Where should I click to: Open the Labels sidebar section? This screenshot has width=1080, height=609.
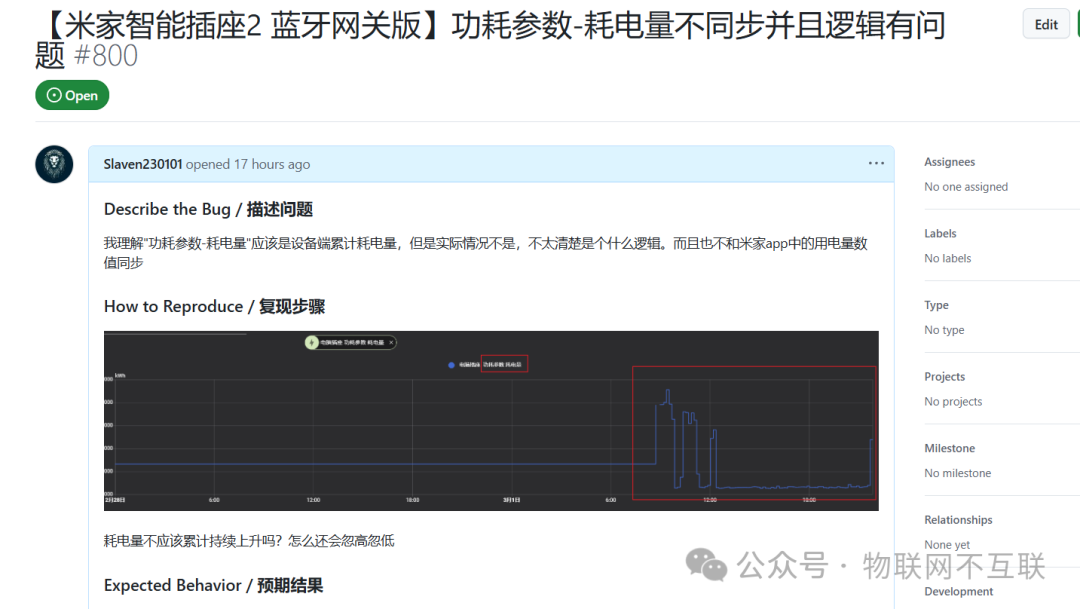coord(940,234)
